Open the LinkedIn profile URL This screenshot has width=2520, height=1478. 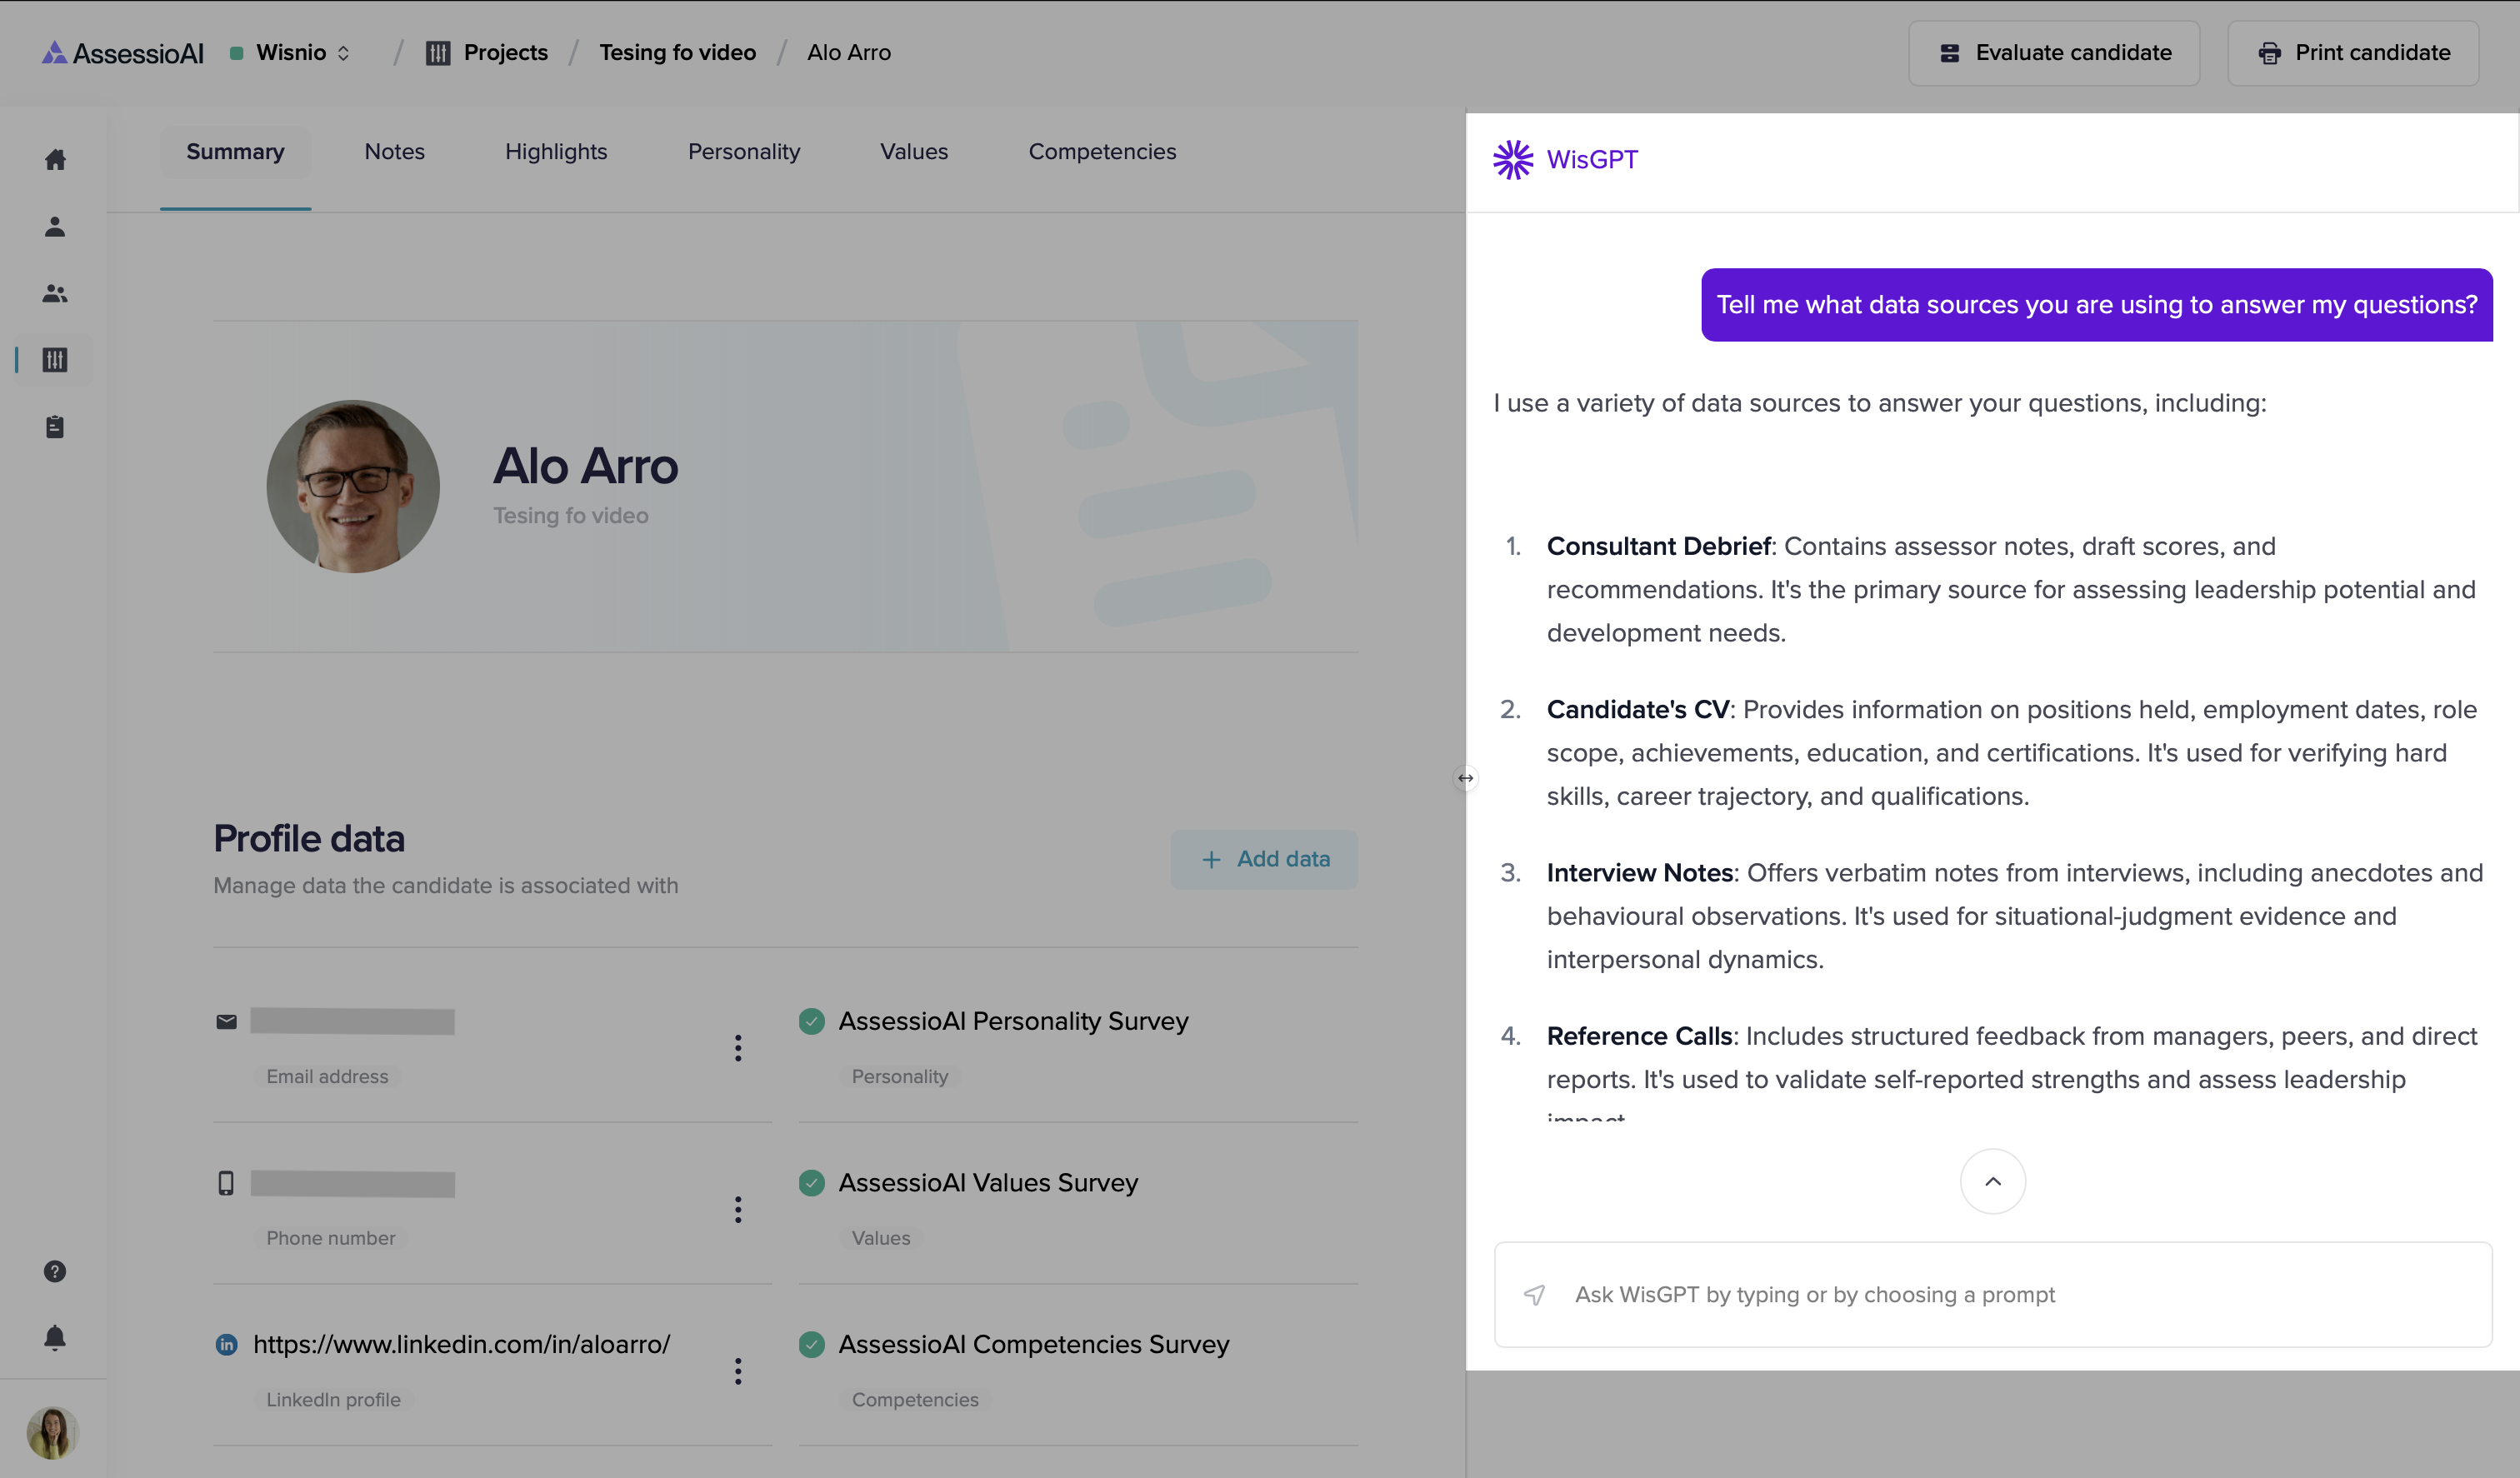[x=461, y=1345]
